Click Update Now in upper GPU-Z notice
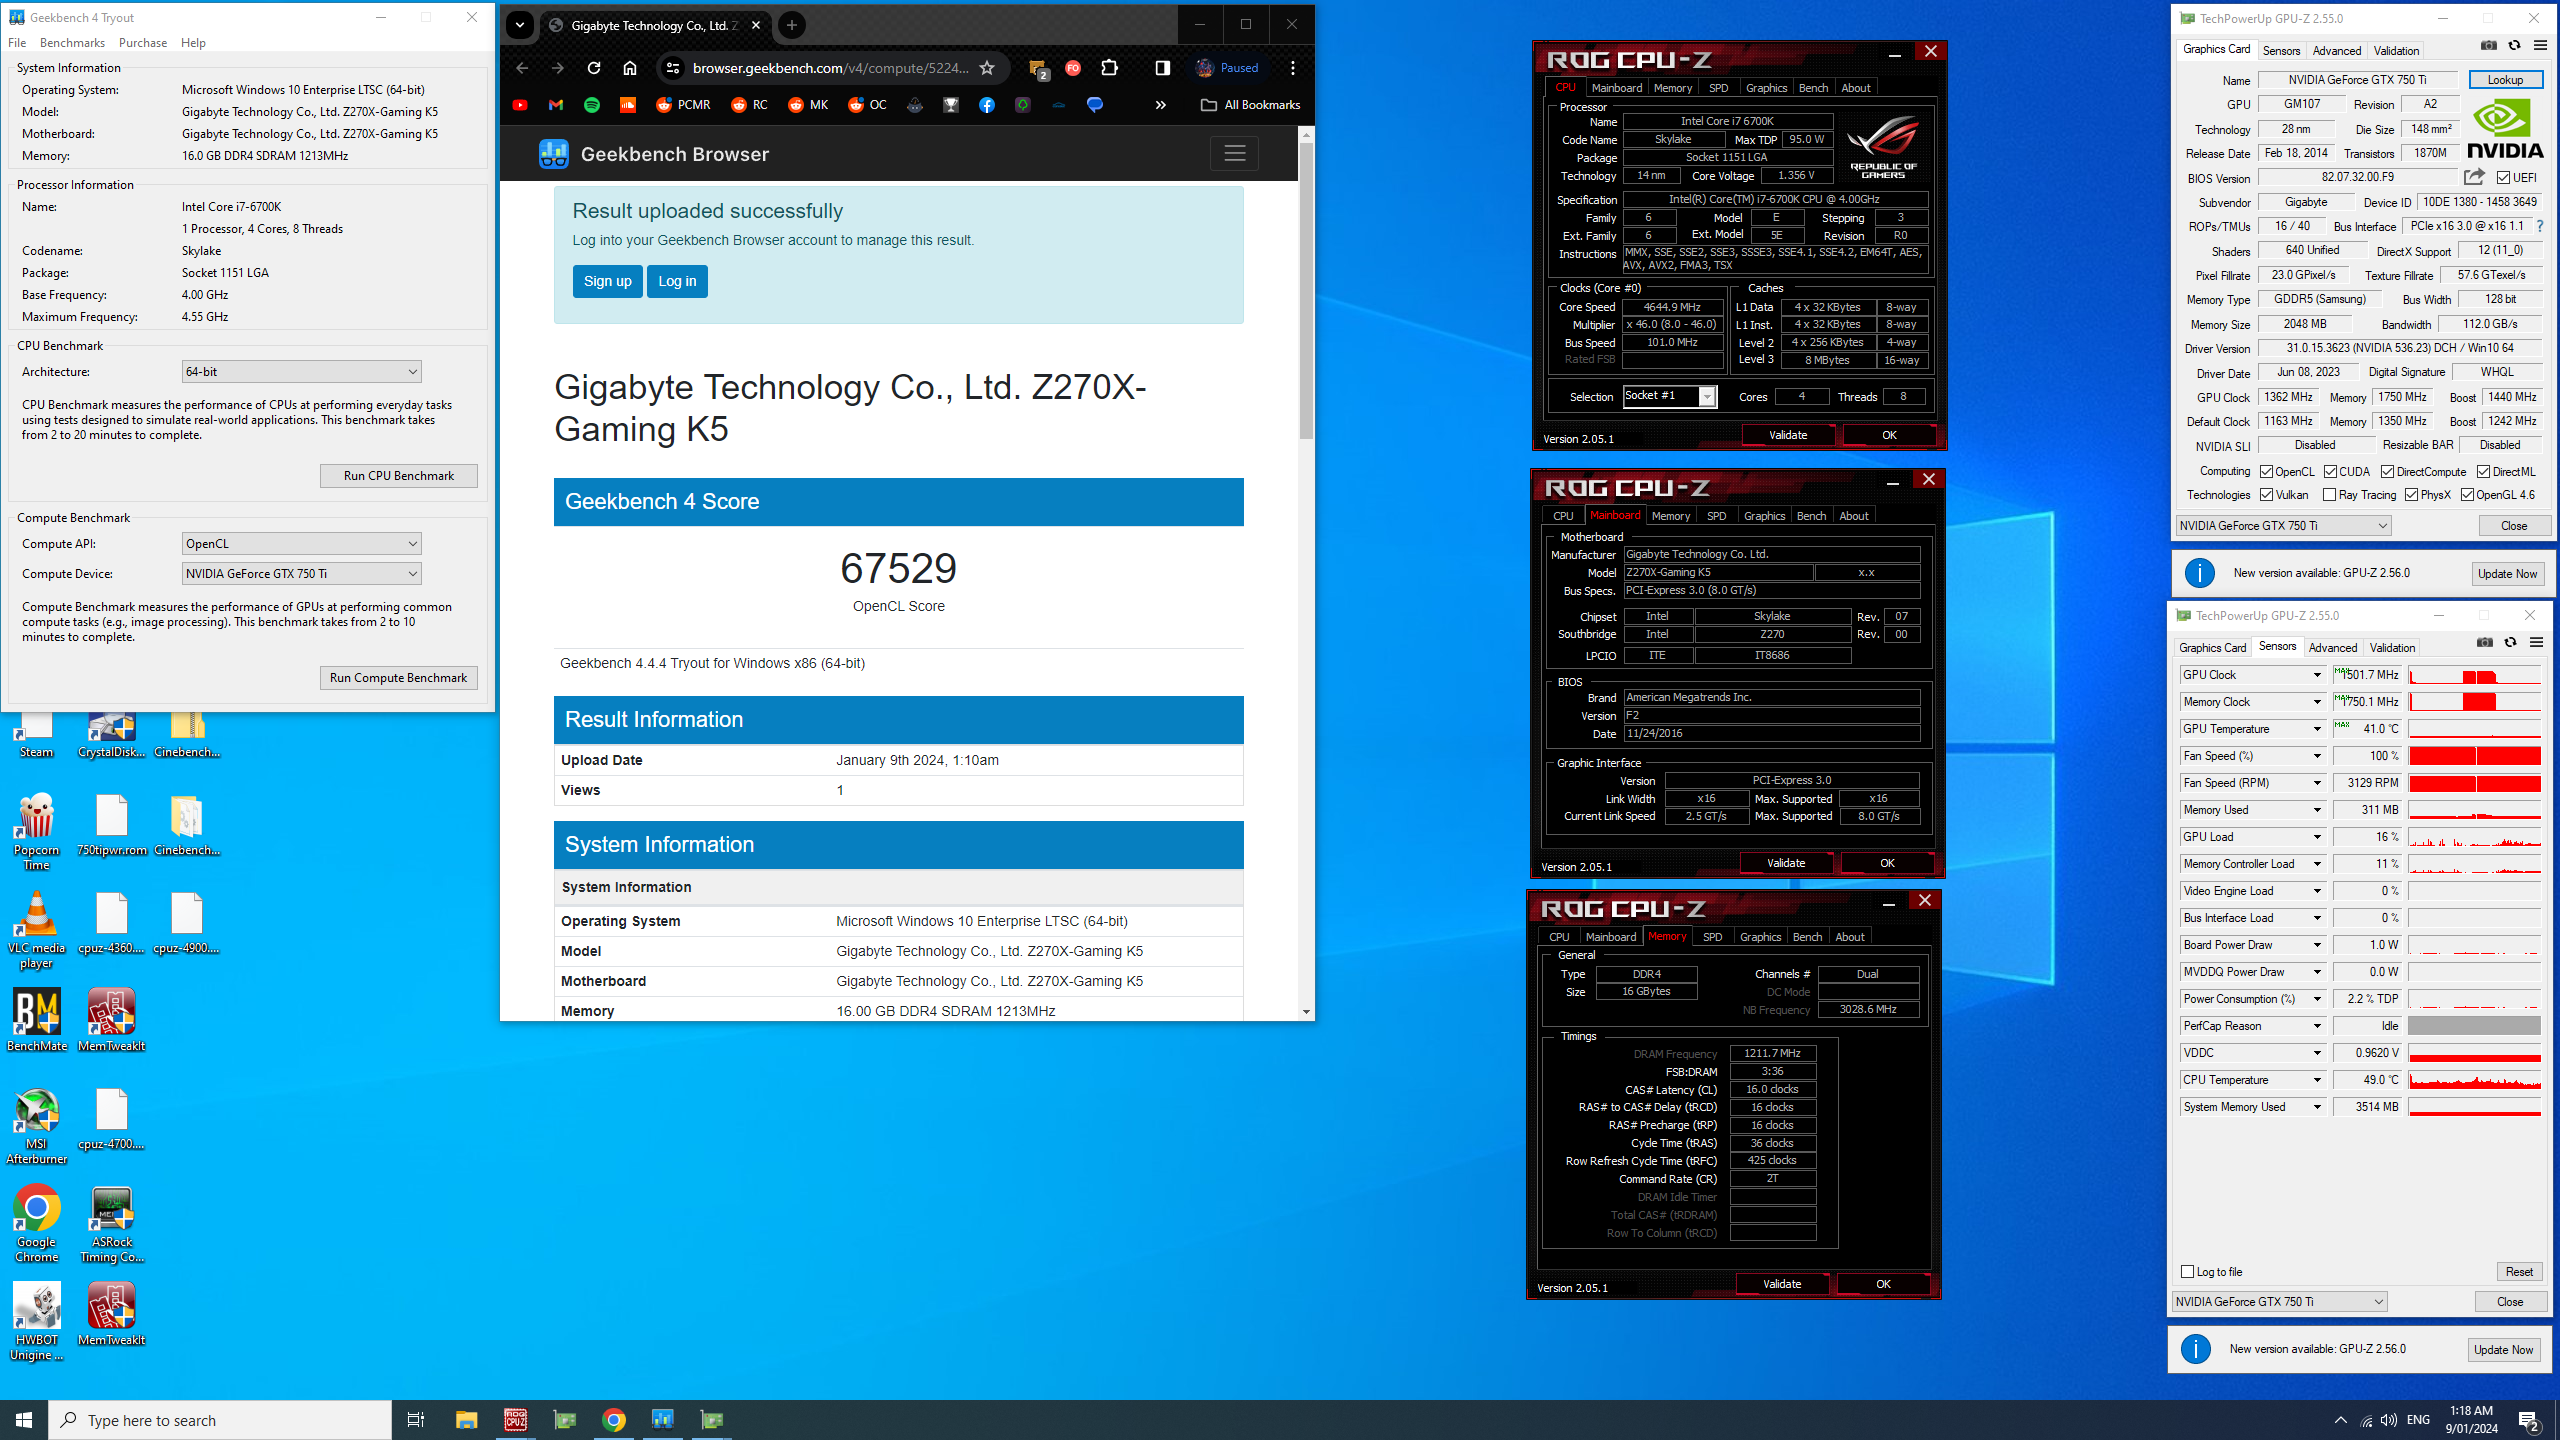2560x1440 pixels. click(2507, 574)
